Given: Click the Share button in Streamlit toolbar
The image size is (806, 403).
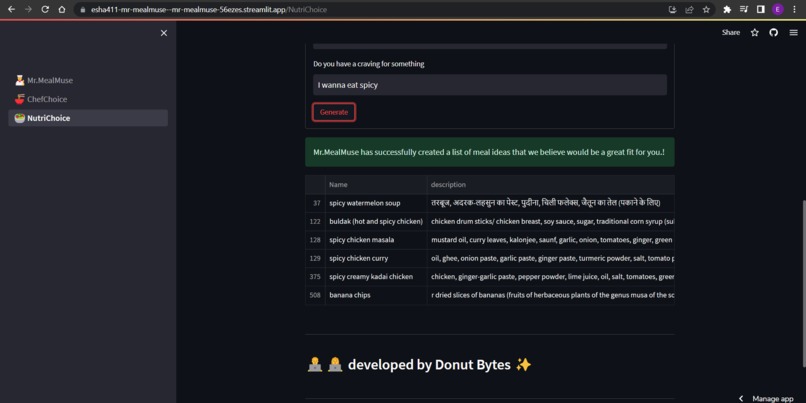Looking at the screenshot, I should [x=731, y=32].
